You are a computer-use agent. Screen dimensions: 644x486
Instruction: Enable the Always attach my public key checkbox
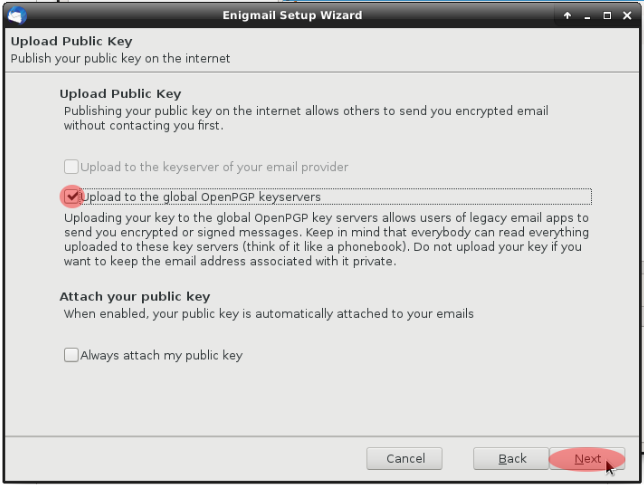(72, 355)
